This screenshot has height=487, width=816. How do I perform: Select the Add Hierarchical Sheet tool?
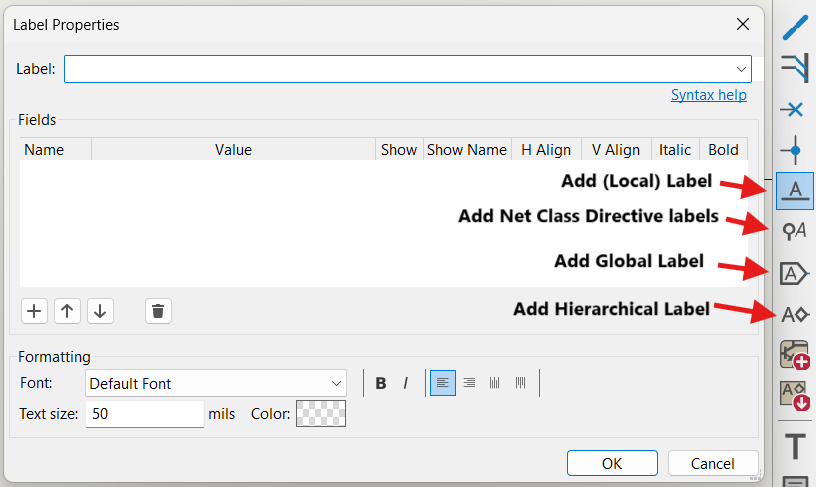click(x=795, y=355)
